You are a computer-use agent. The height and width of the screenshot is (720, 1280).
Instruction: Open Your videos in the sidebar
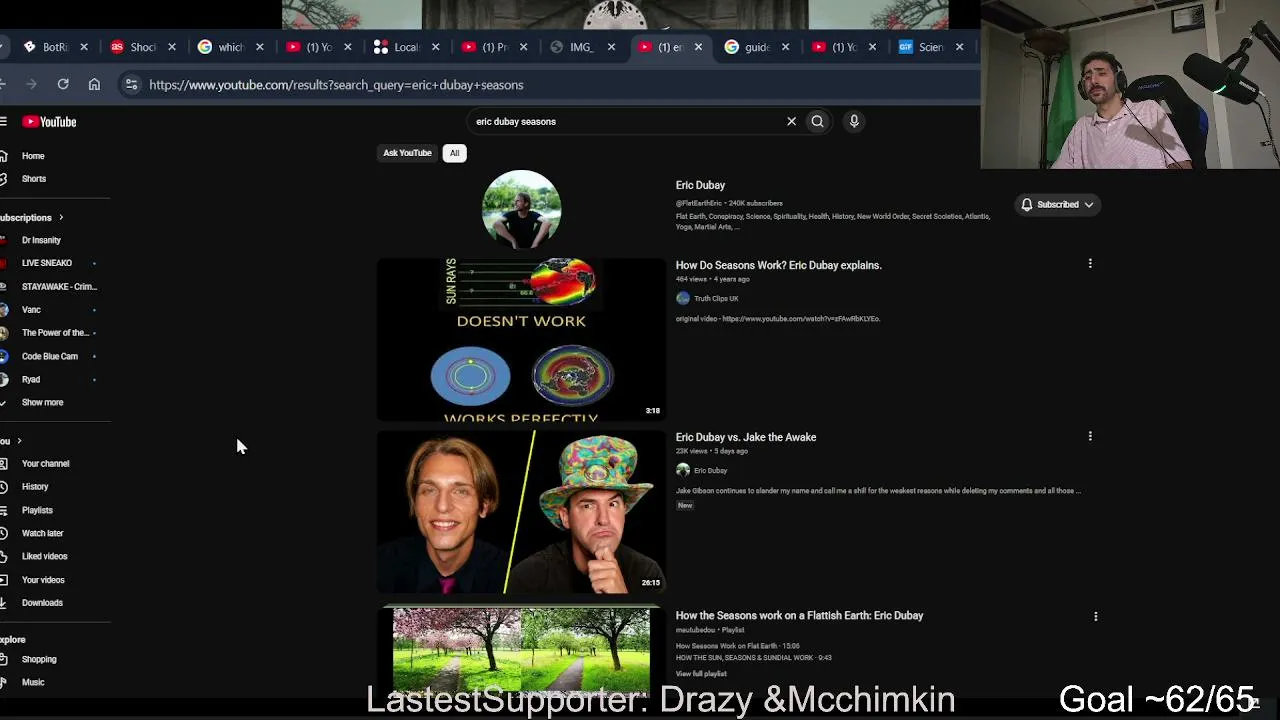pos(43,580)
